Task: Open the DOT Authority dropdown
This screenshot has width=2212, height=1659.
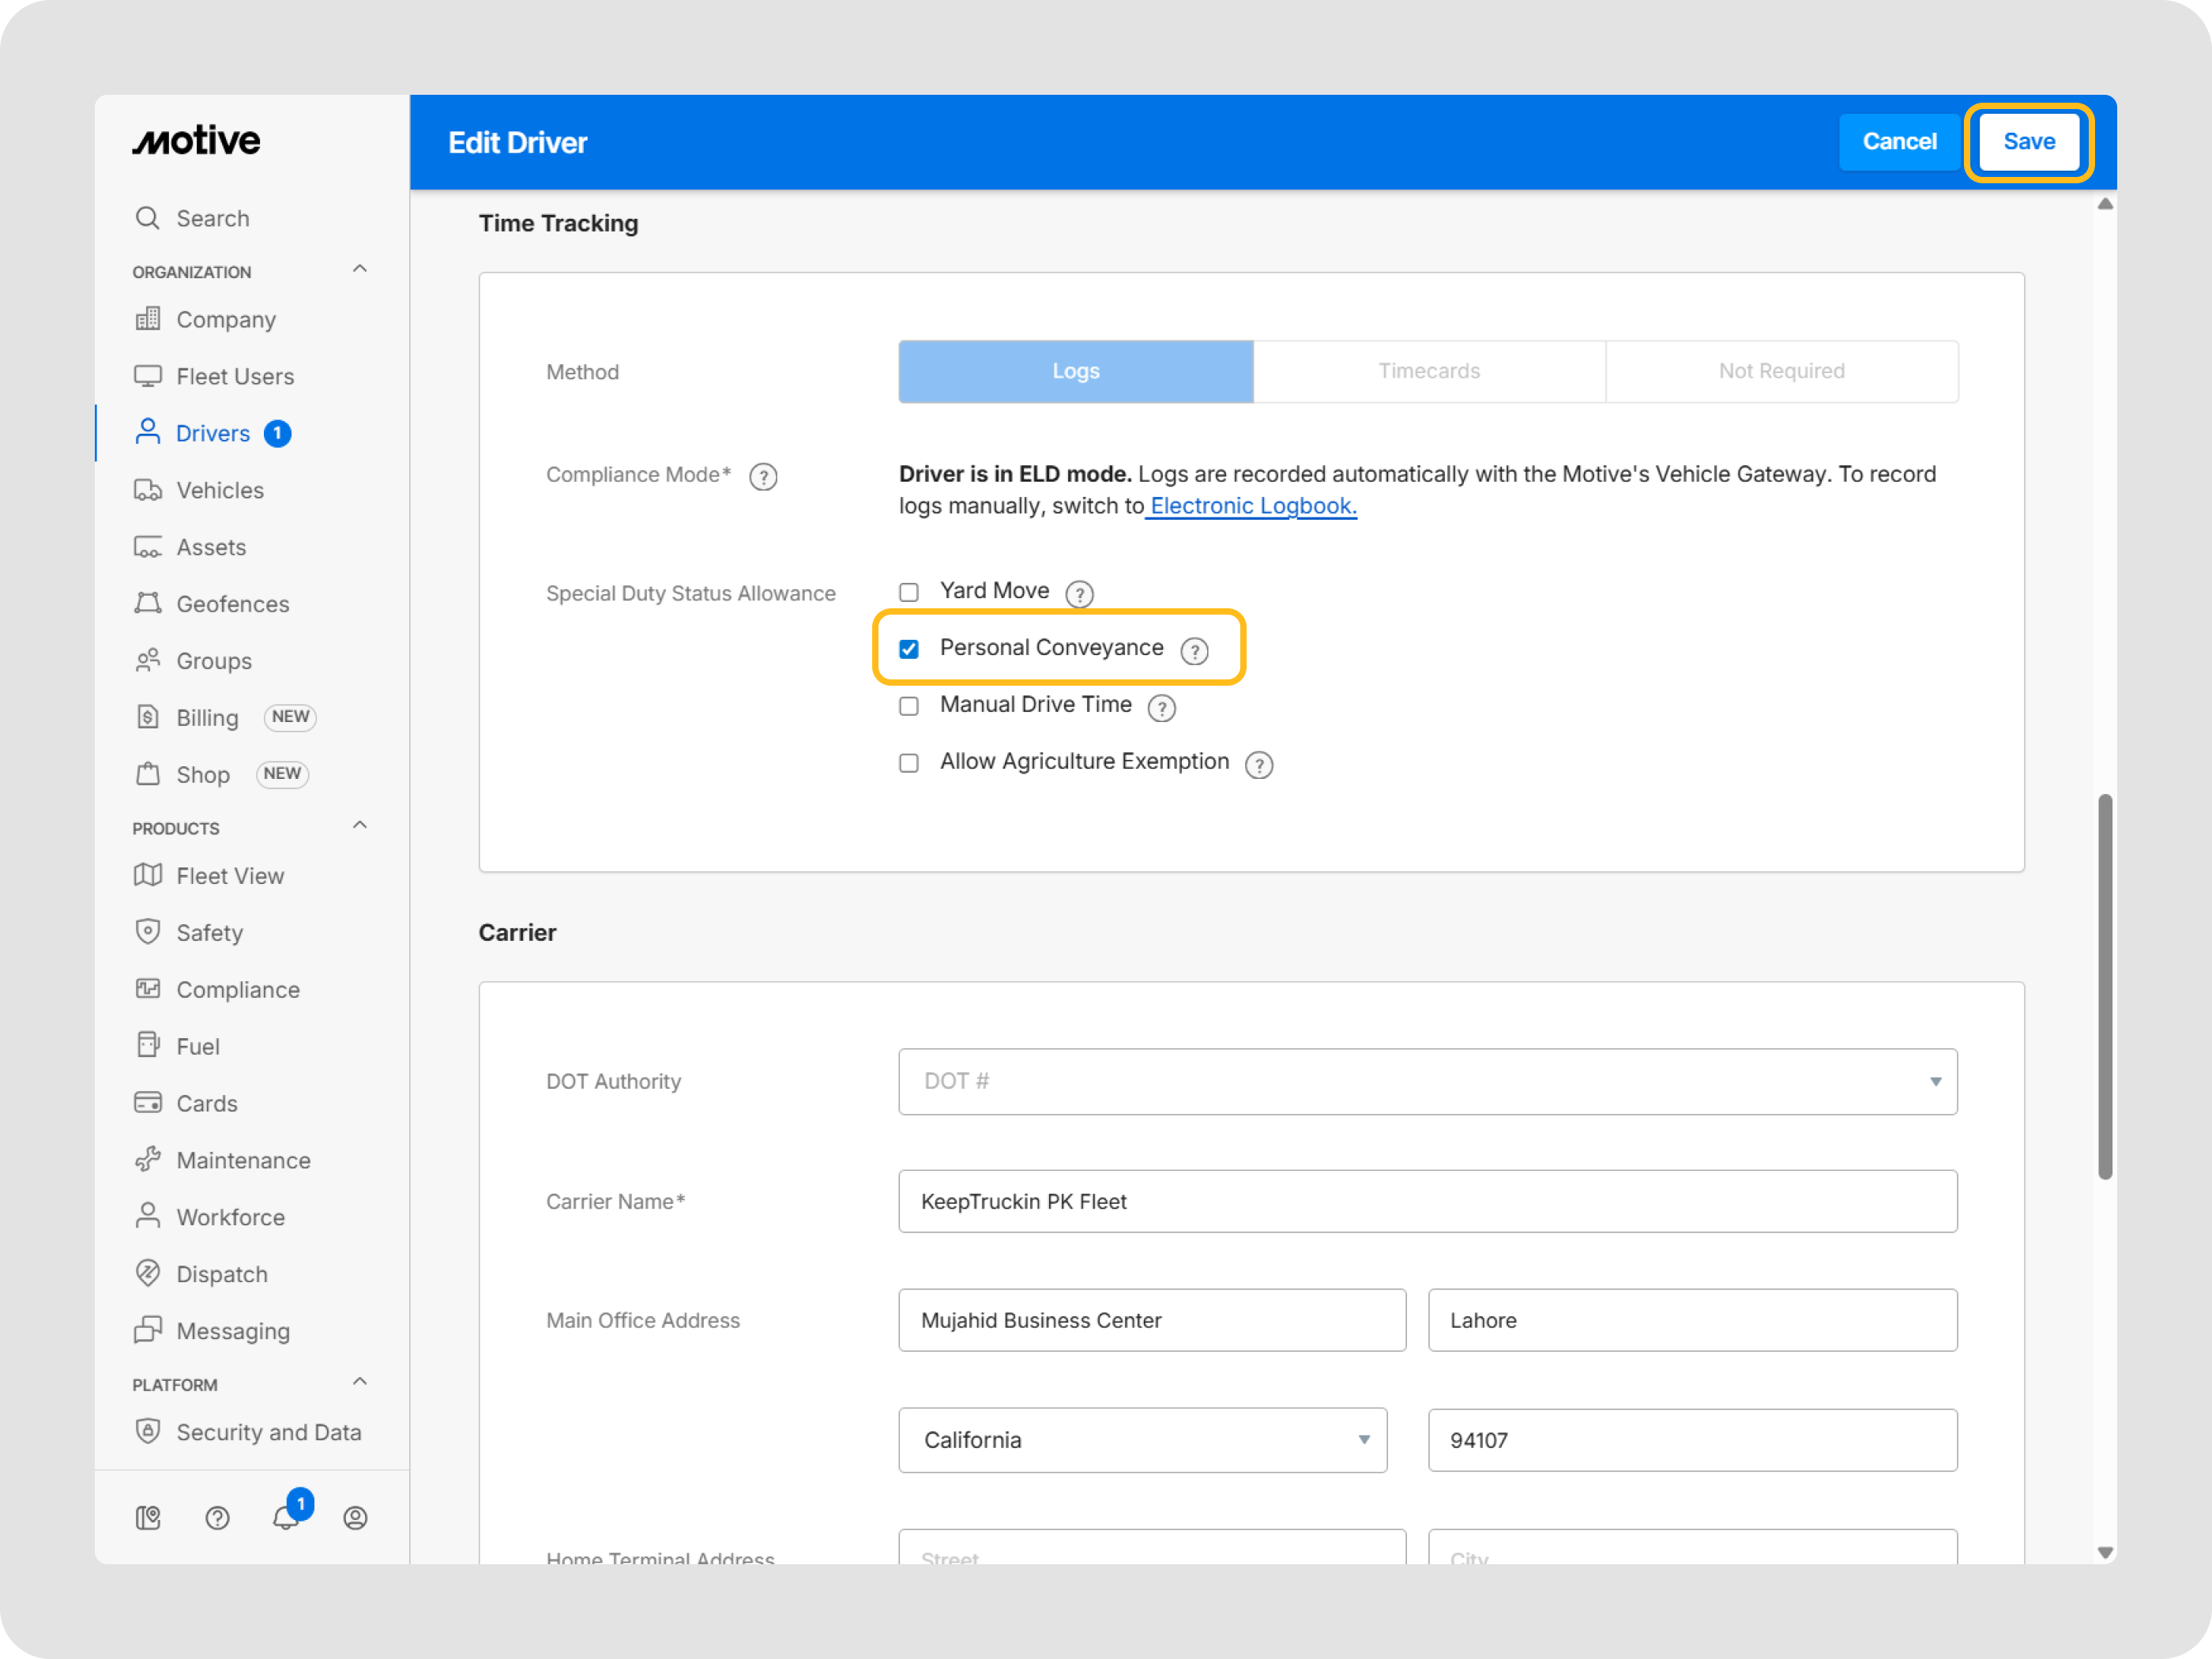Action: pyautogui.click(x=1427, y=1081)
